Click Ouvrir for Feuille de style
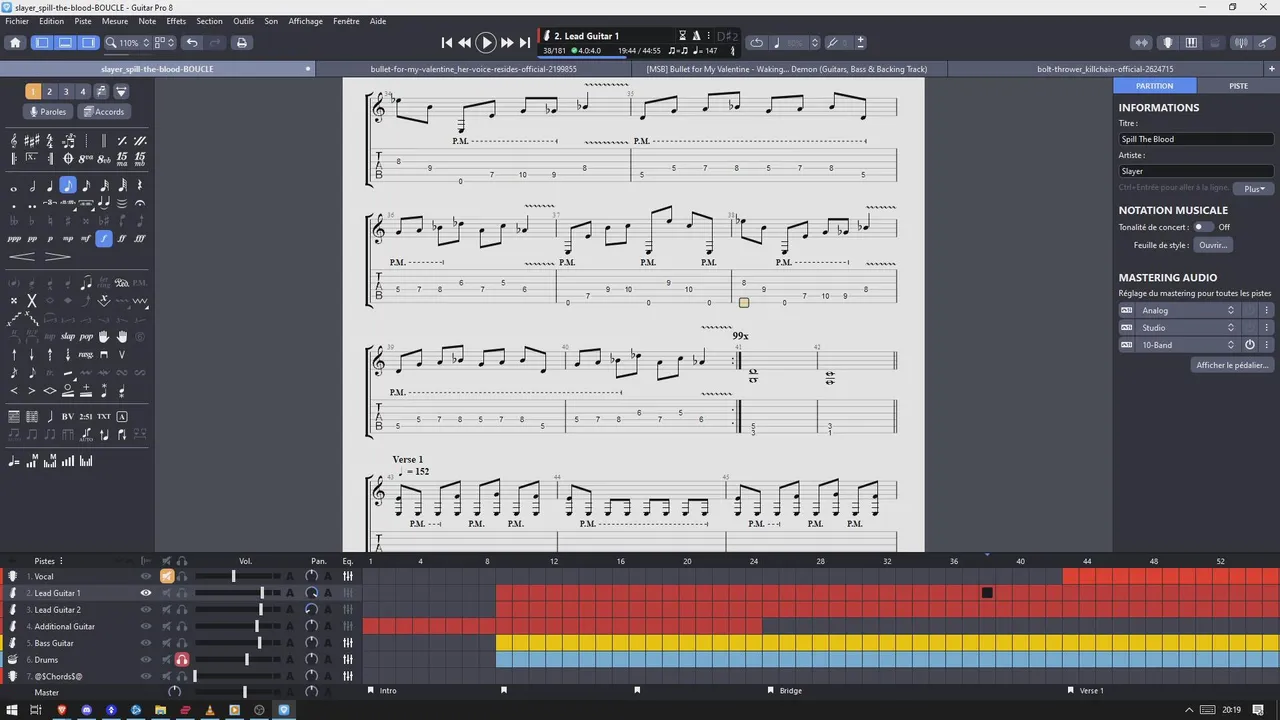Screen dimensions: 1280x720 1213,245
